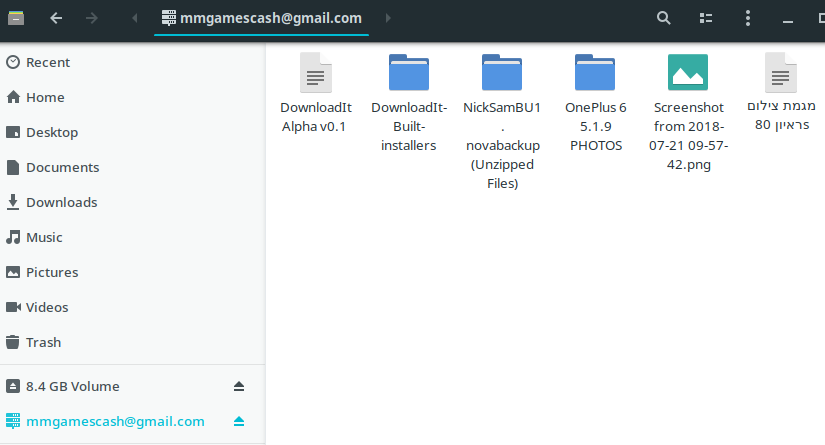Open Pictures in the sidebar

(x=133, y=272)
